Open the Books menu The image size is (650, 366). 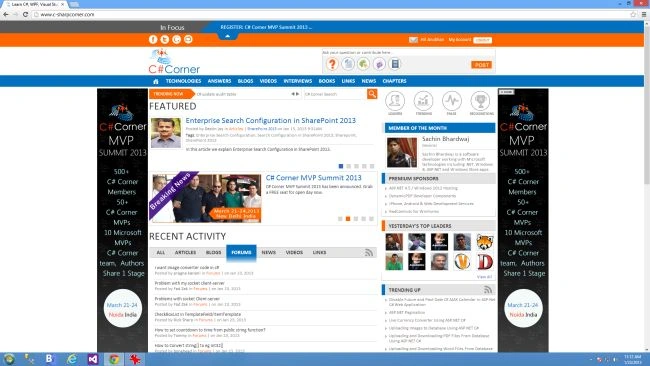(x=327, y=81)
